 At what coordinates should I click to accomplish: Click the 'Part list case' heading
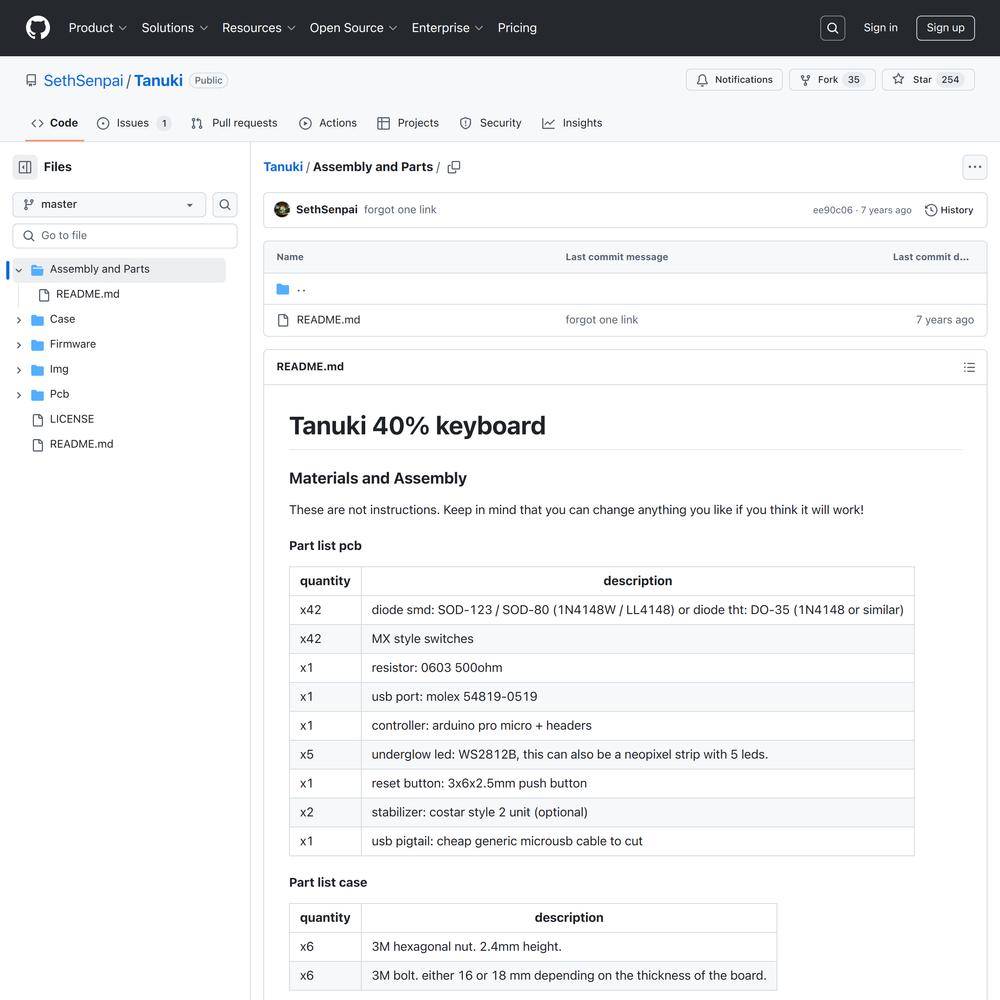pos(328,883)
